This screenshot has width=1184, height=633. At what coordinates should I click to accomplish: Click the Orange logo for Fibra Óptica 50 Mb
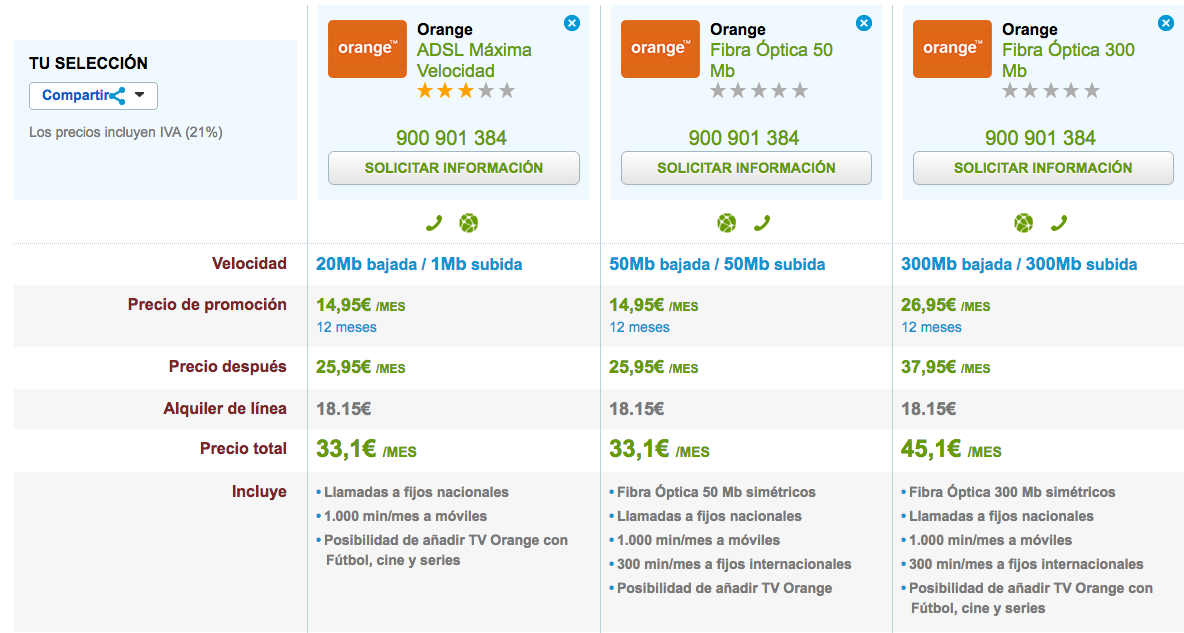pos(660,49)
